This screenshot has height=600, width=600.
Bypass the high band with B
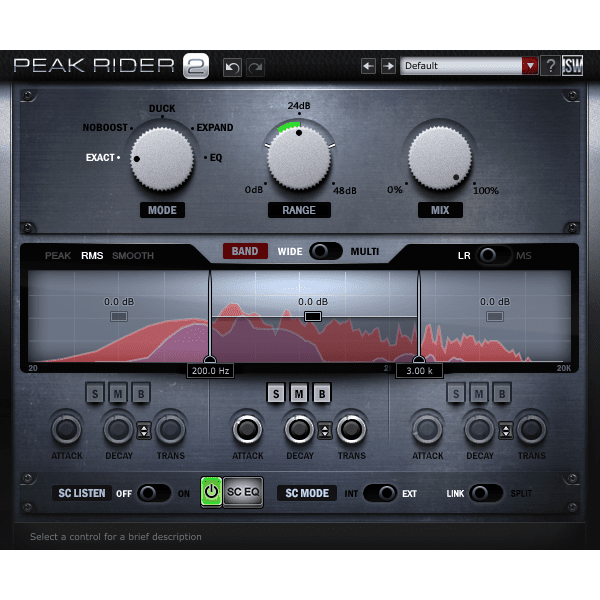[x=502, y=393]
